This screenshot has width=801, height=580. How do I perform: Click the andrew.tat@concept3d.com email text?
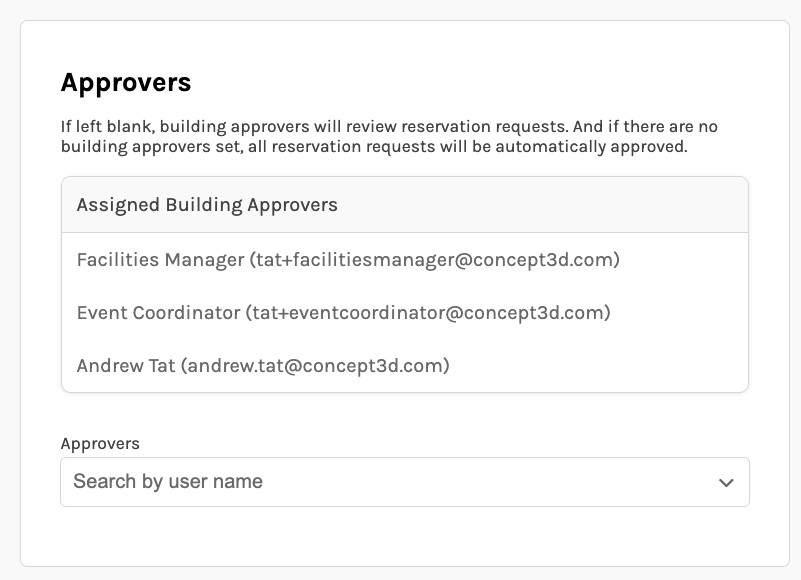tap(315, 366)
